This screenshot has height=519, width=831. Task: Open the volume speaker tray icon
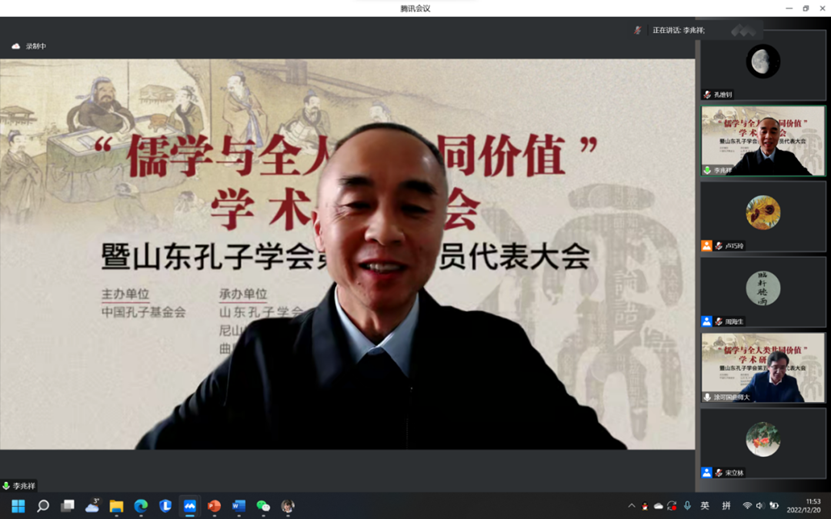pyautogui.click(x=760, y=506)
